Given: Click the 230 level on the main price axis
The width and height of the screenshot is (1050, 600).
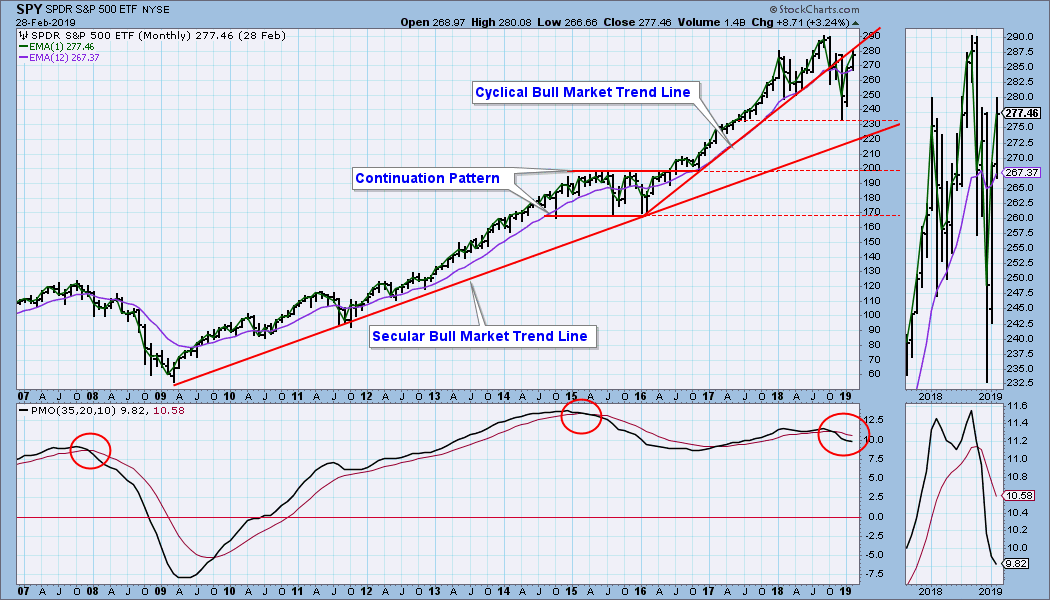Looking at the screenshot, I should click(x=873, y=124).
